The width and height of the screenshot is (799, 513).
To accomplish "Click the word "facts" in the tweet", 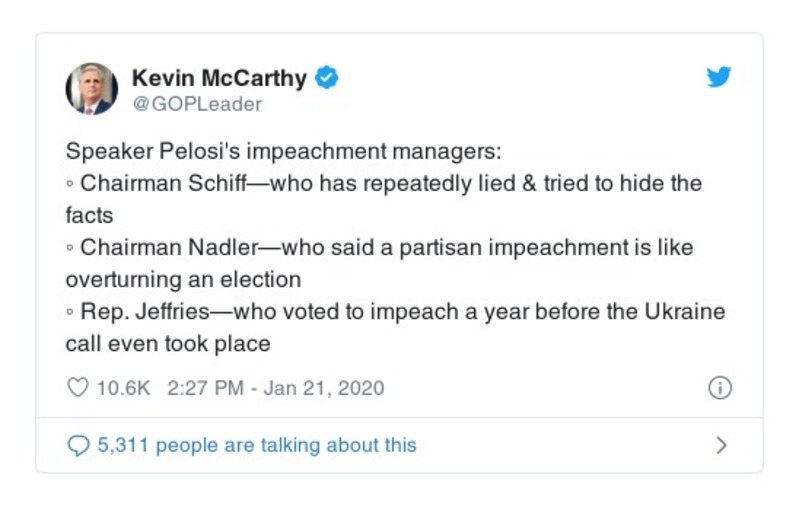I will [x=90, y=214].
